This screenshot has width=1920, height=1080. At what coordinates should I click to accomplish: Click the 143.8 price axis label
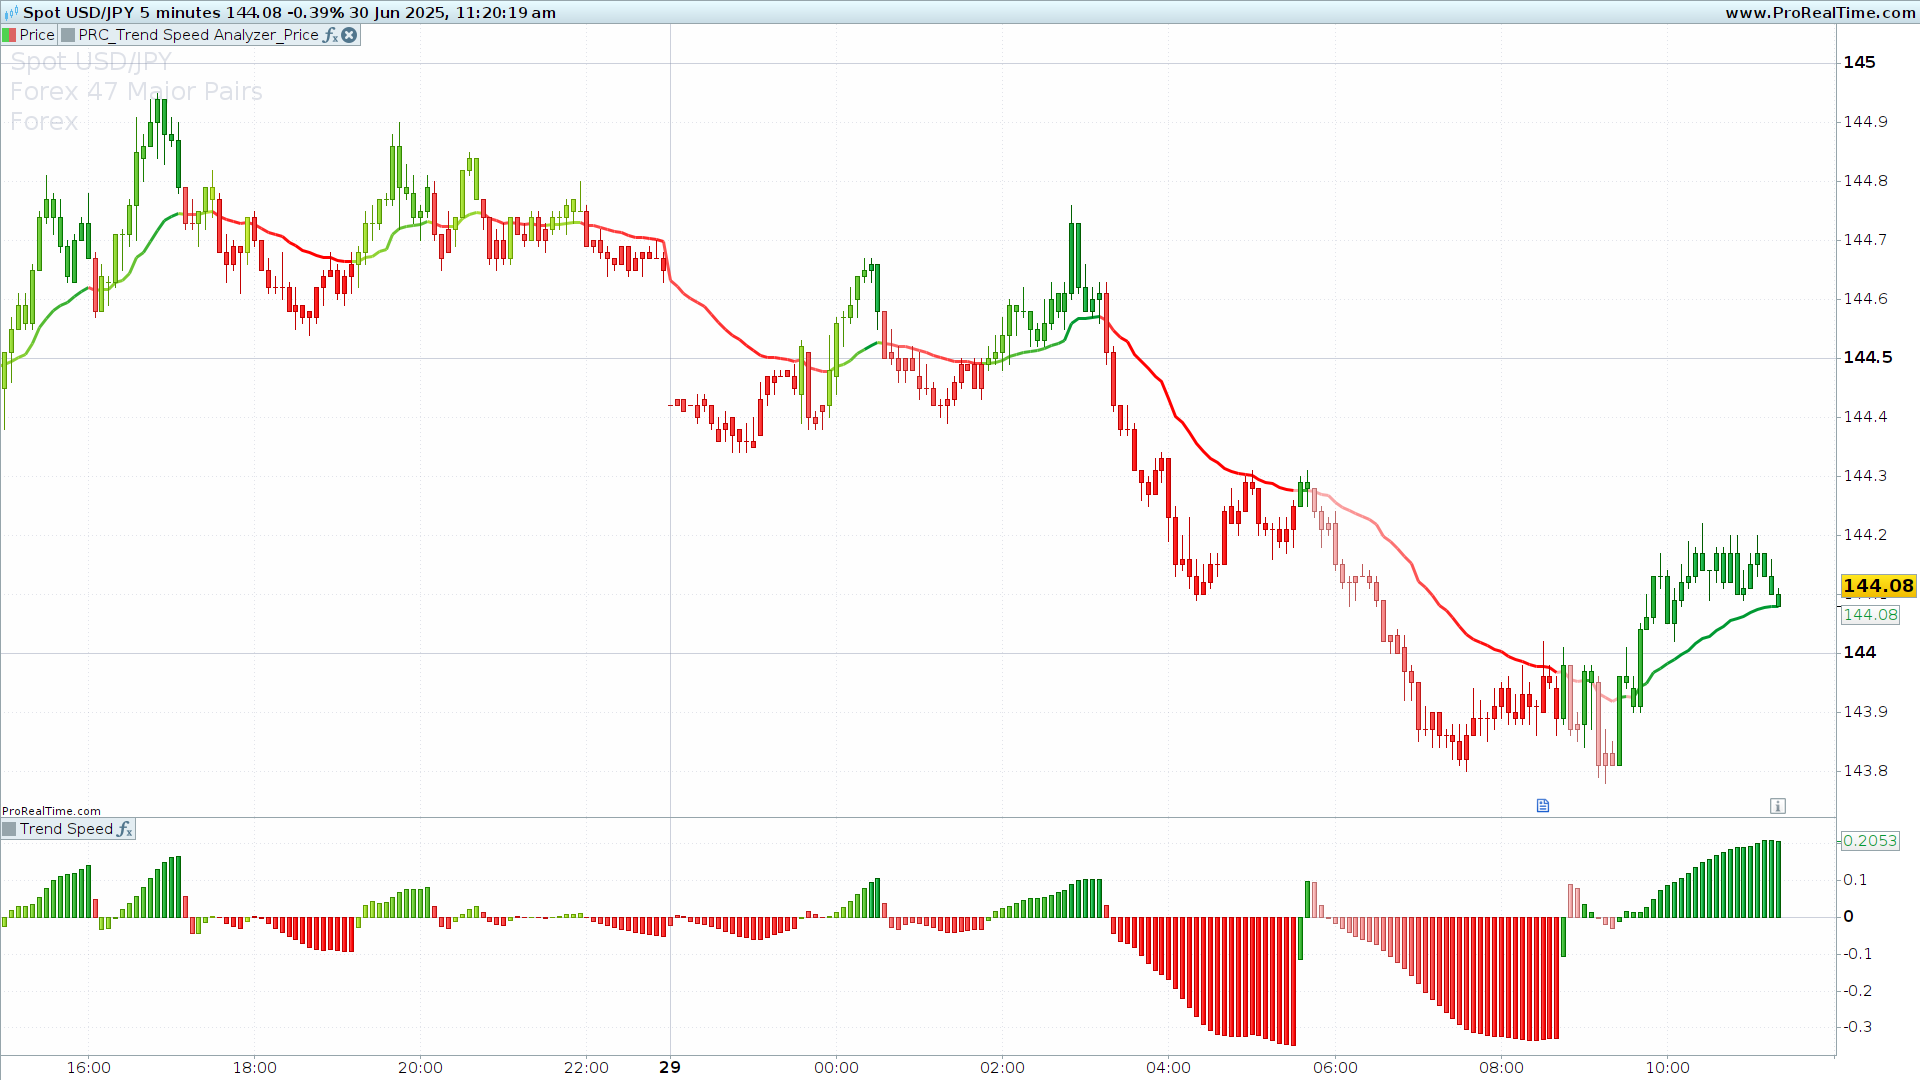click(x=1865, y=771)
